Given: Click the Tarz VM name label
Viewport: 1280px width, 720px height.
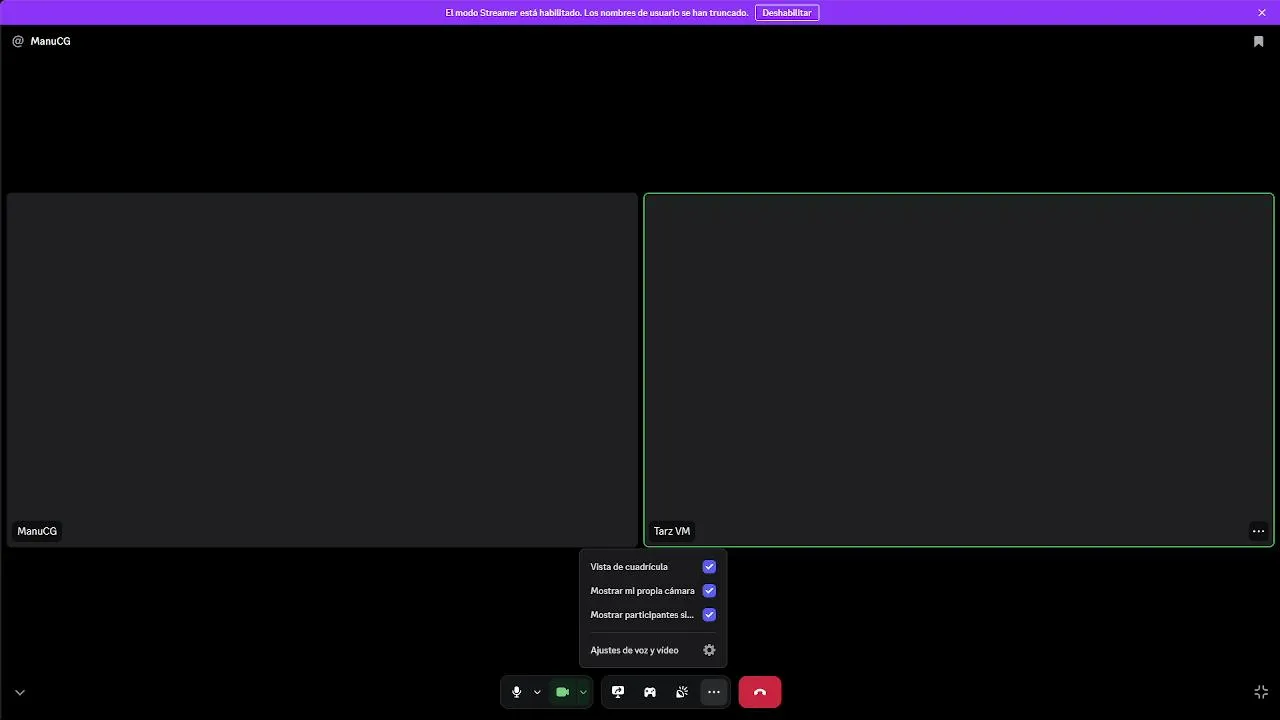Looking at the screenshot, I should [x=672, y=531].
